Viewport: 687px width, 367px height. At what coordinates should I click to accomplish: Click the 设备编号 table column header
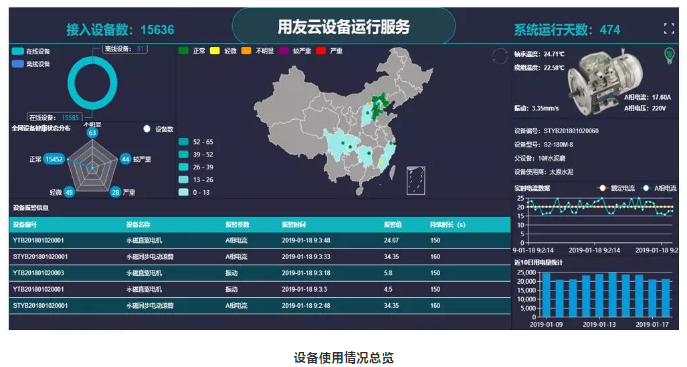25,225
